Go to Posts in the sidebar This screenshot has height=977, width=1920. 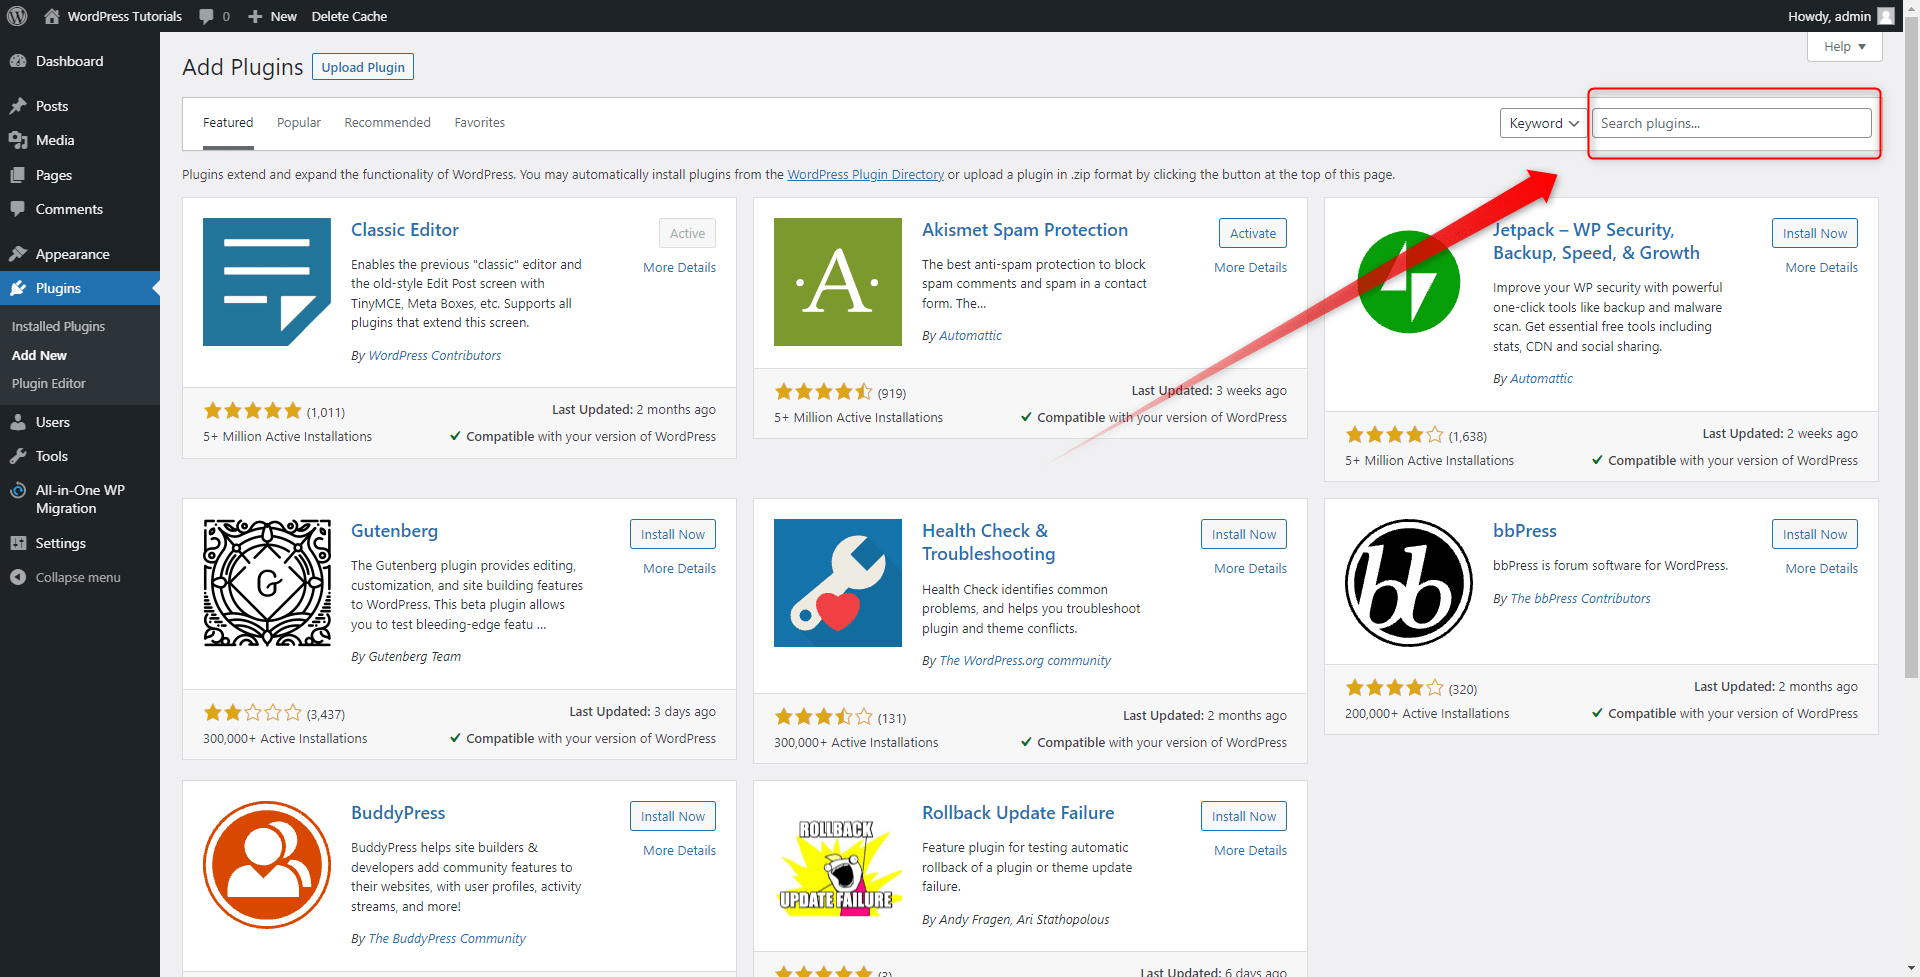point(52,106)
